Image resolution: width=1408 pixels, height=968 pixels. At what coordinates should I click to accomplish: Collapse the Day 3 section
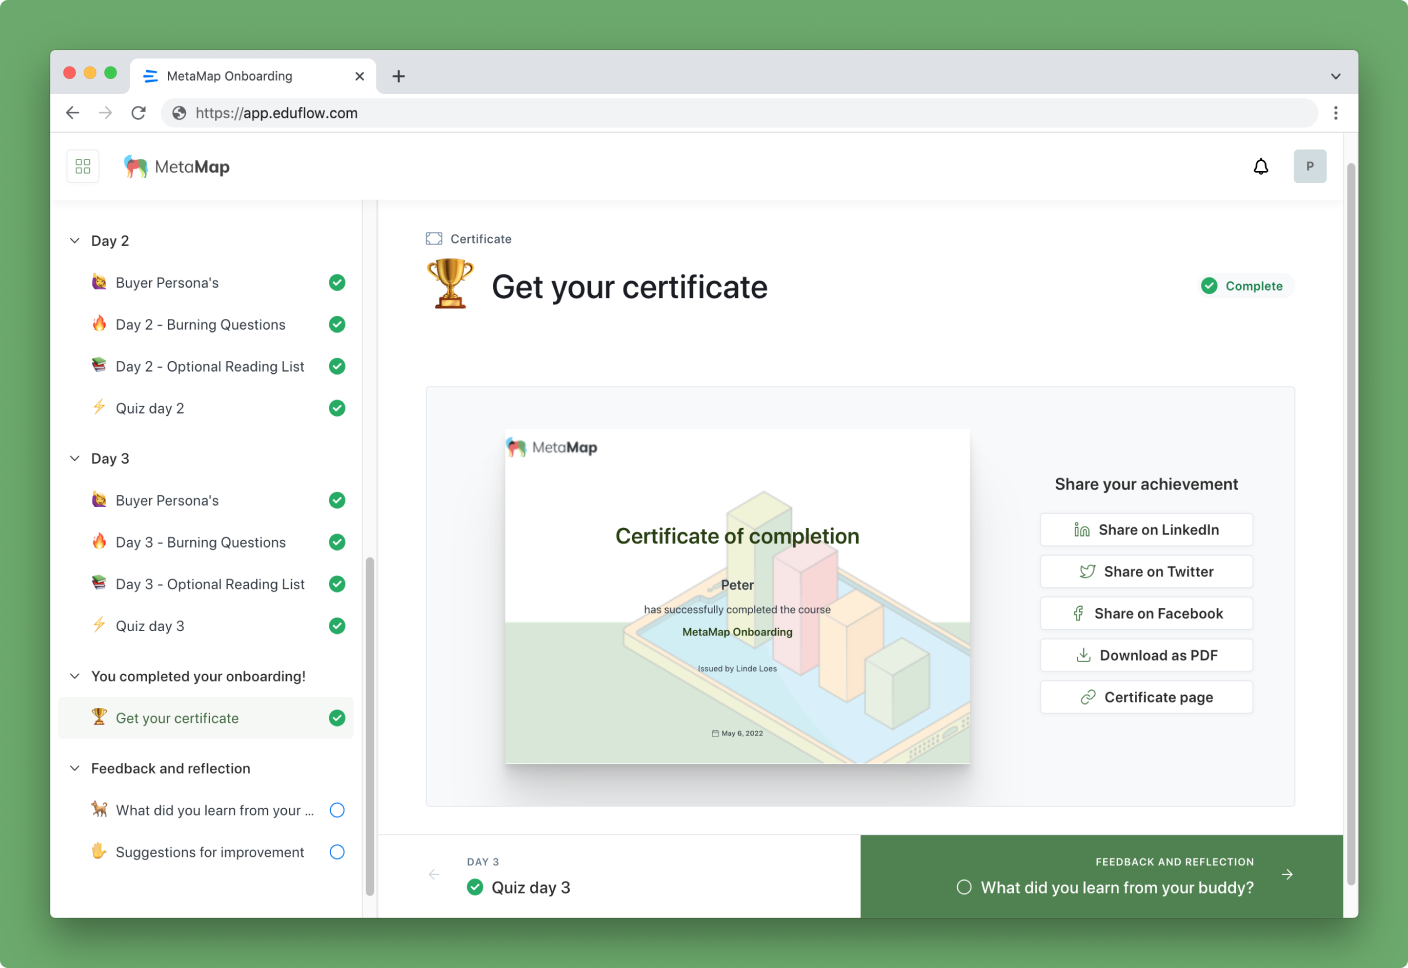pyautogui.click(x=74, y=459)
